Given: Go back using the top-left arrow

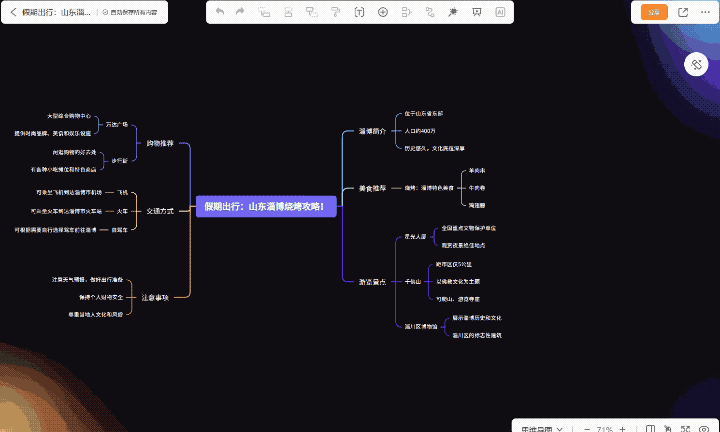Looking at the screenshot, I should 13,12.
